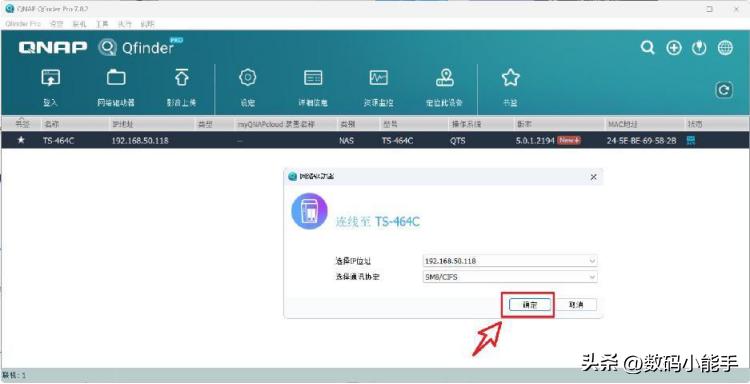Sort by the 型号 model column header

click(390, 124)
